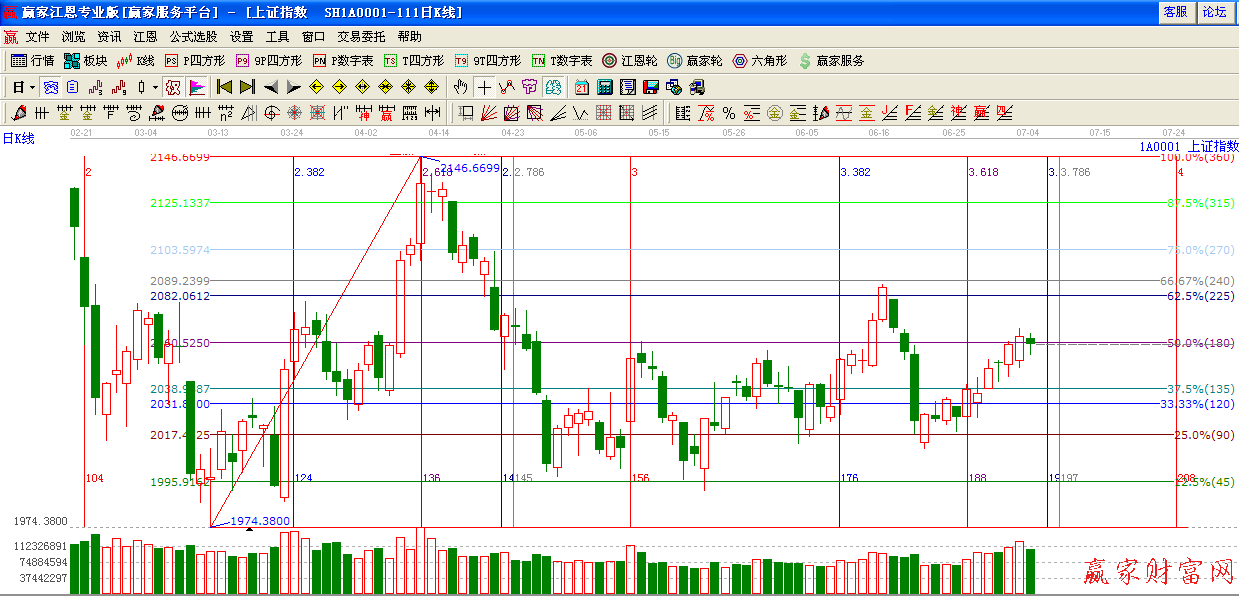Toggle the highlighted blue knot icon button
Viewport: 1239px width, 596px height.
point(50,87)
